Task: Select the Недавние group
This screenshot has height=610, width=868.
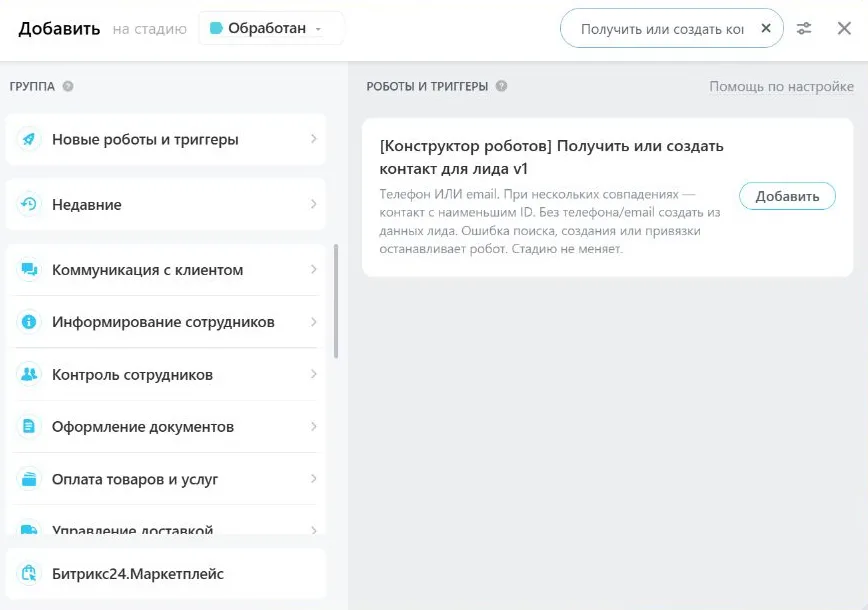Action: point(166,204)
